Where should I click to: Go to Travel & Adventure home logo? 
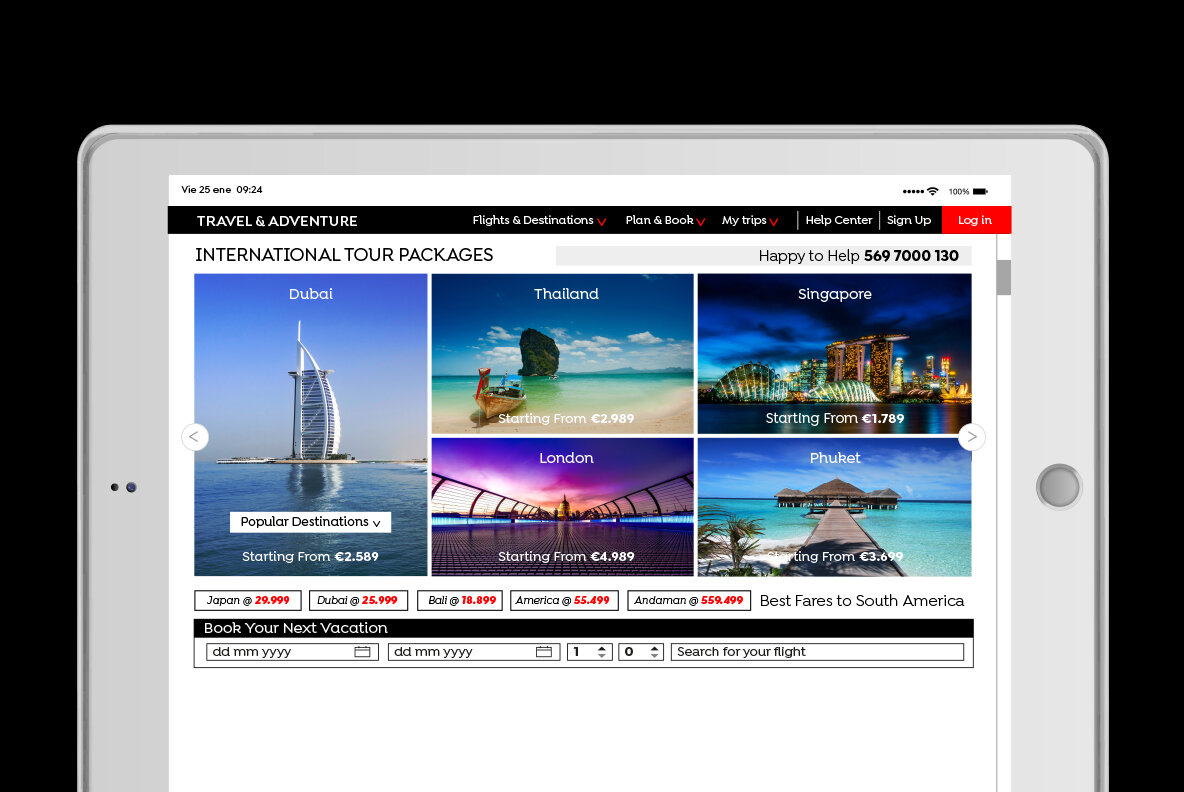(x=277, y=221)
